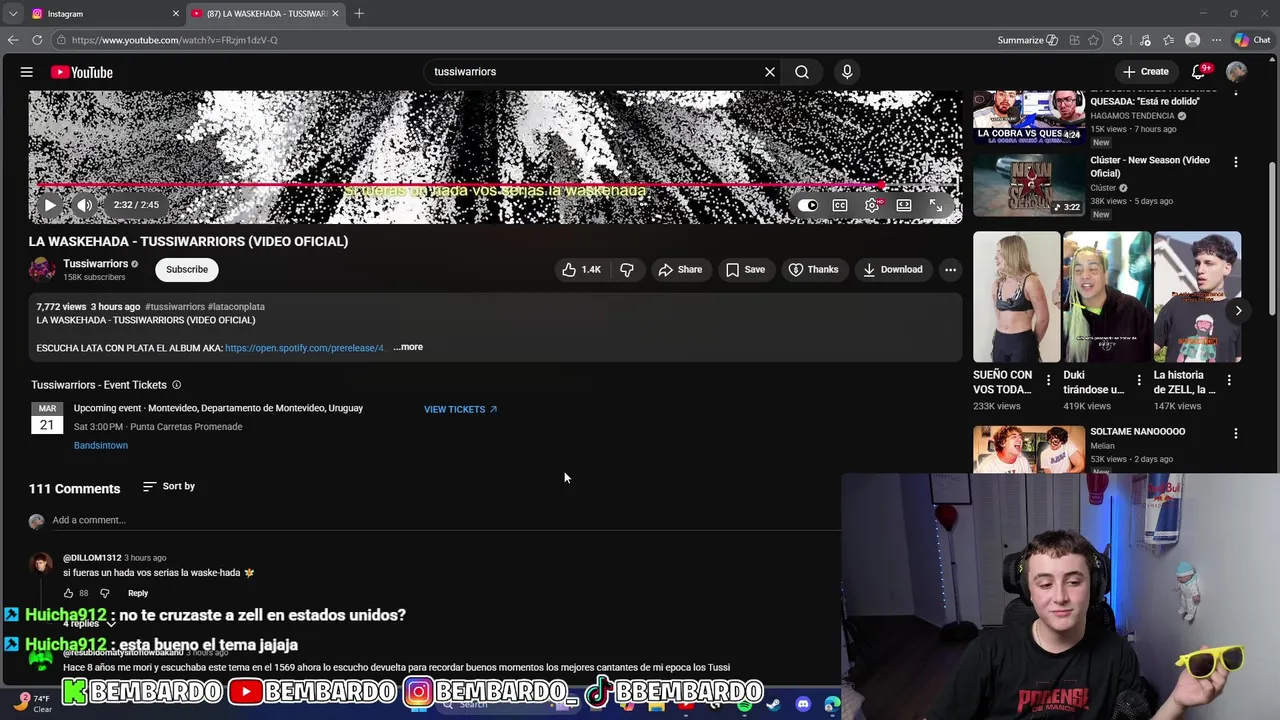
Task: Advance the Shorts shelf with next arrow
Action: click(x=1238, y=310)
